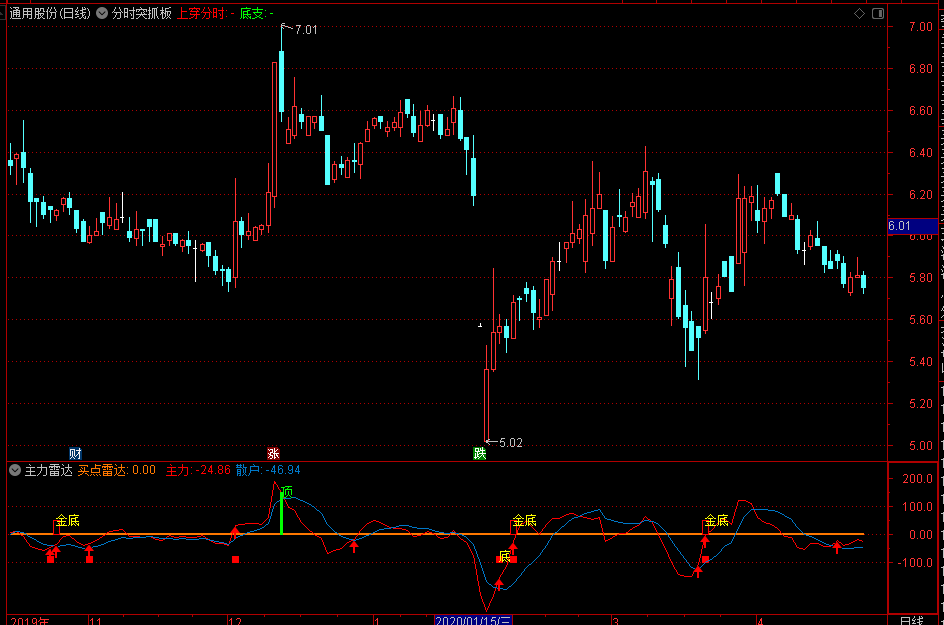
Task: Click the 财 info marker on the chart
Action: point(75,453)
